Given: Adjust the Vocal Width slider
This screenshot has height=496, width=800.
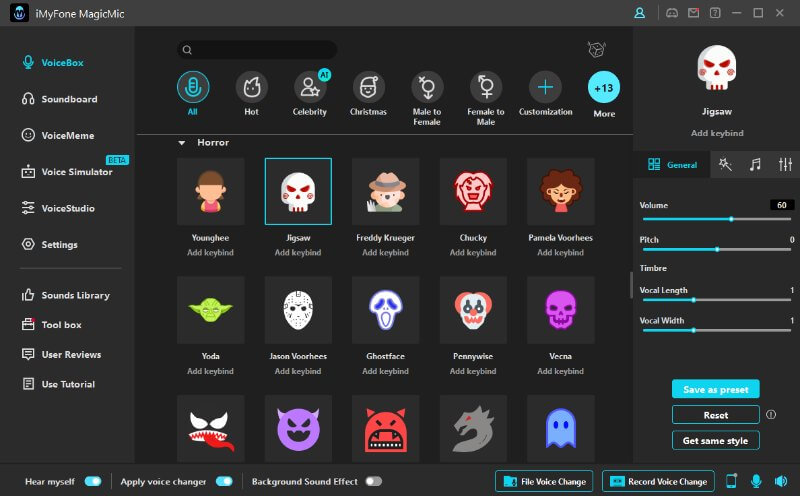Looking at the screenshot, I should 716,331.
